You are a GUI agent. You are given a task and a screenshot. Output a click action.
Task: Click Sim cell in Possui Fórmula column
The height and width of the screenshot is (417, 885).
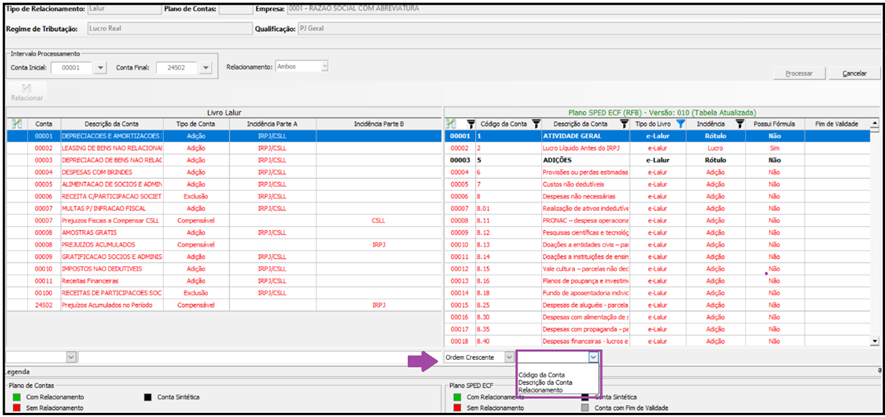tap(774, 147)
